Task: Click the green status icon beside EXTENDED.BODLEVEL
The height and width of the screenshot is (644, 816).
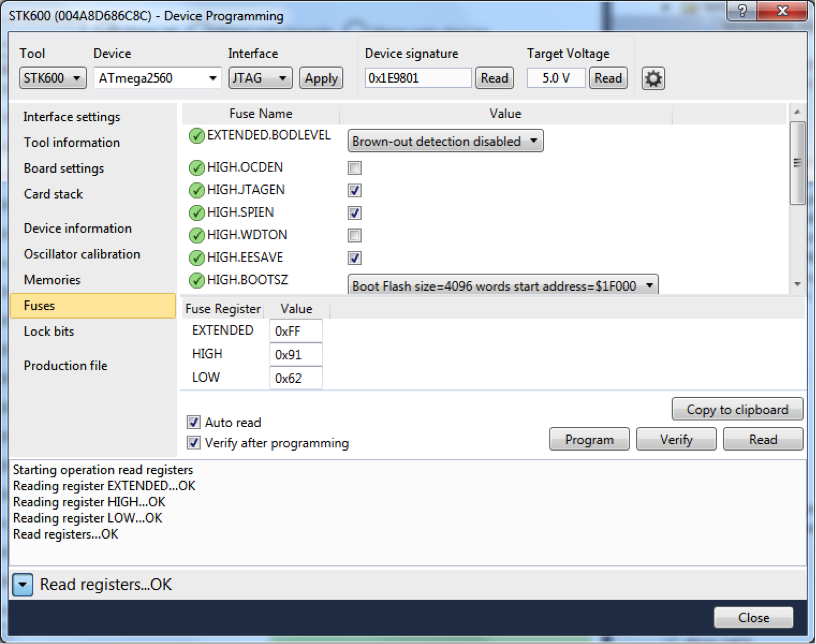Action: tap(196, 135)
